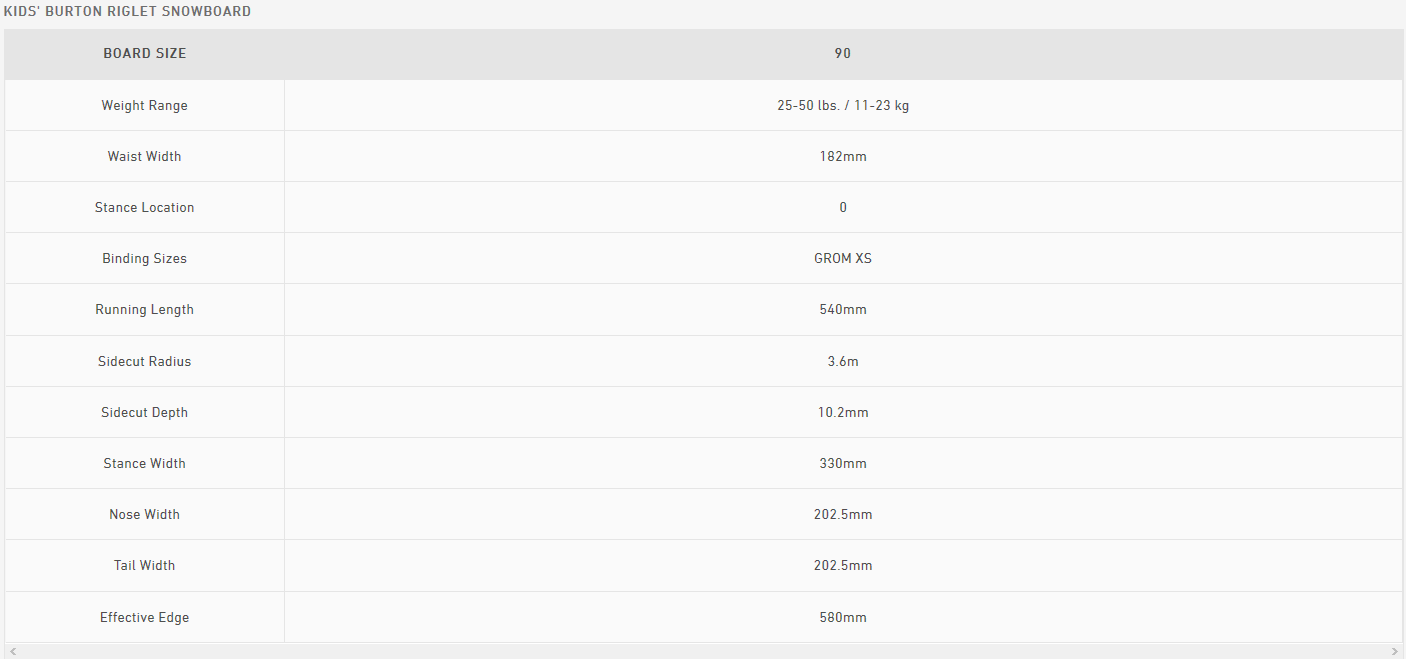The image size is (1406, 659).
Task: Click the Stance Width row label
Action: tap(144, 464)
